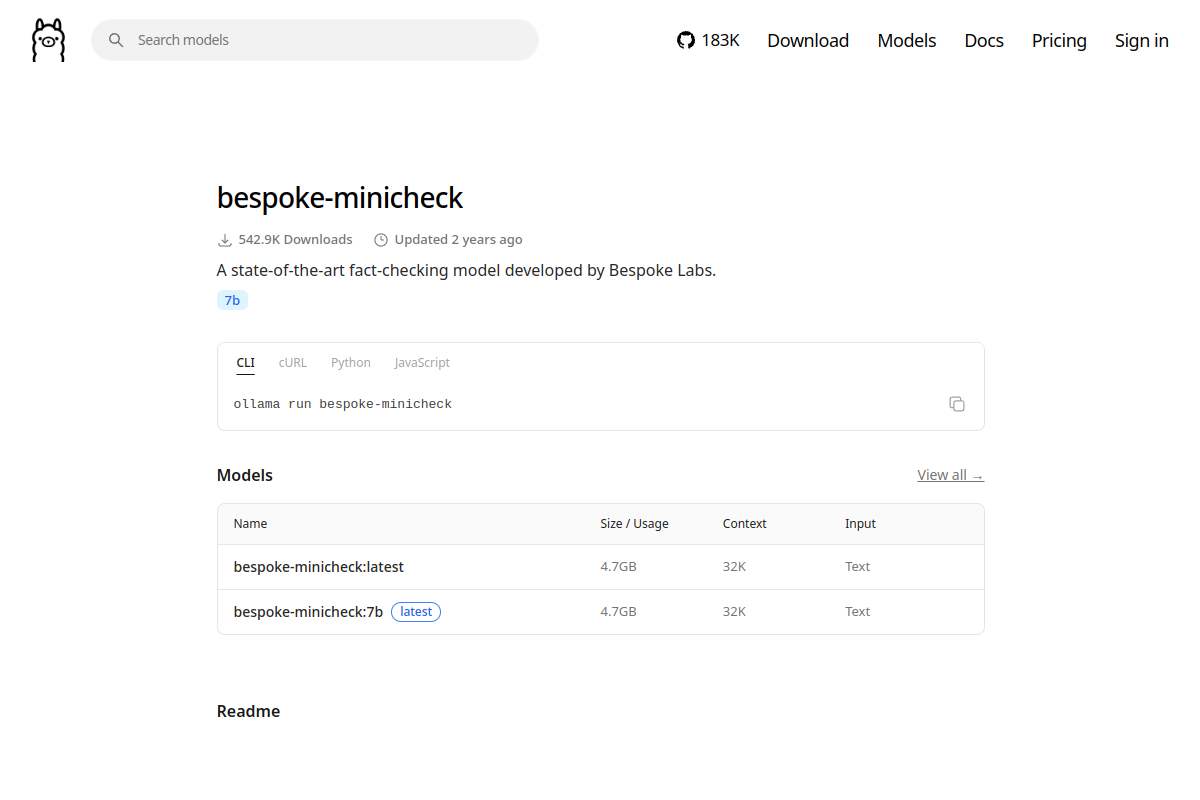Viewport: 1200px width, 800px height.
Task: Click 32K in the bespoke-minicheck:latest row
Action: click(x=734, y=567)
